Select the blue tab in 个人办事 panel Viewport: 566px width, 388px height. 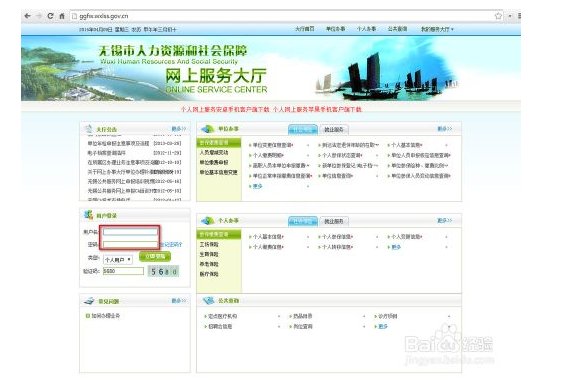(303, 221)
